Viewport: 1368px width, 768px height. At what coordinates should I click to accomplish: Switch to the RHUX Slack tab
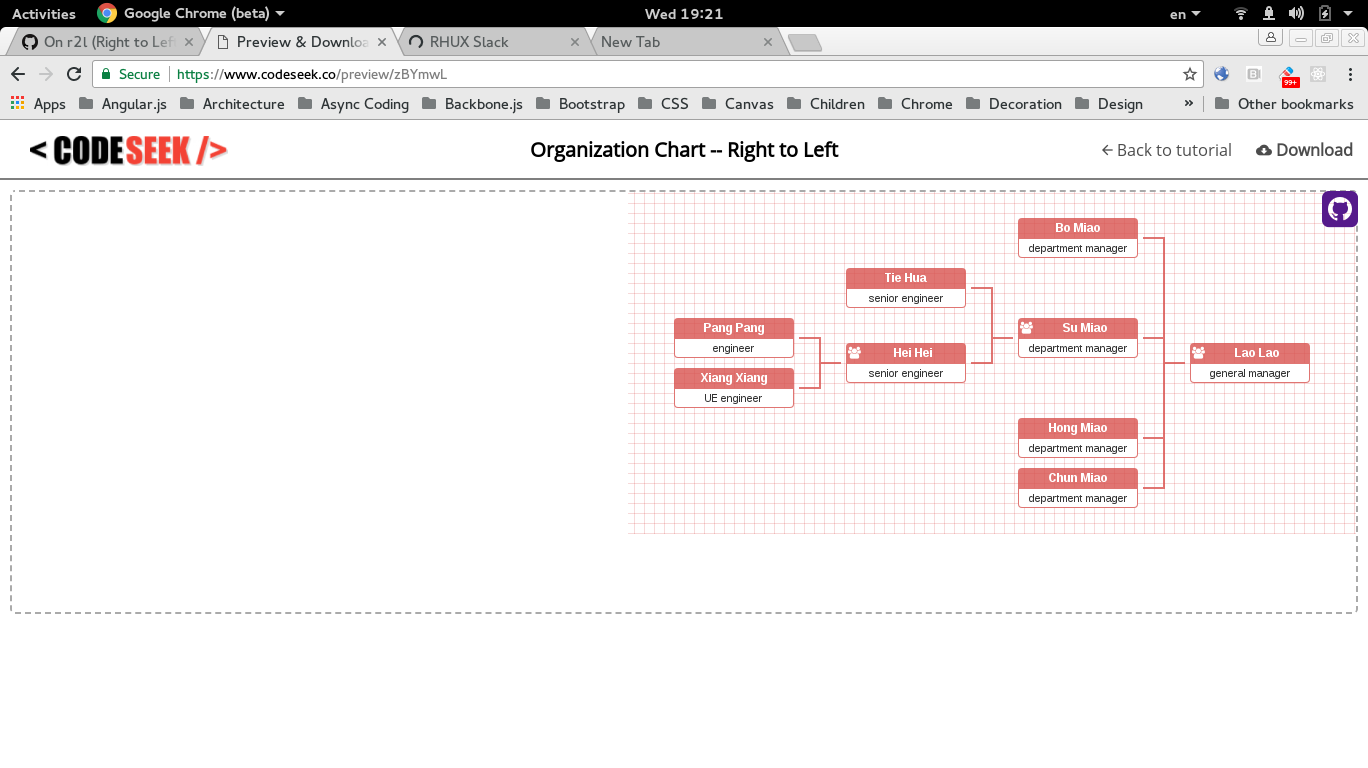(x=490, y=42)
